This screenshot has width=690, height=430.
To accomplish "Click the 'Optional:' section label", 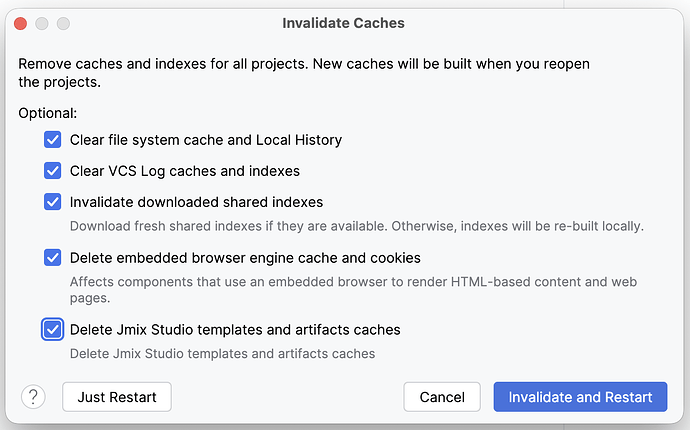I will click(x=48, y=114).
